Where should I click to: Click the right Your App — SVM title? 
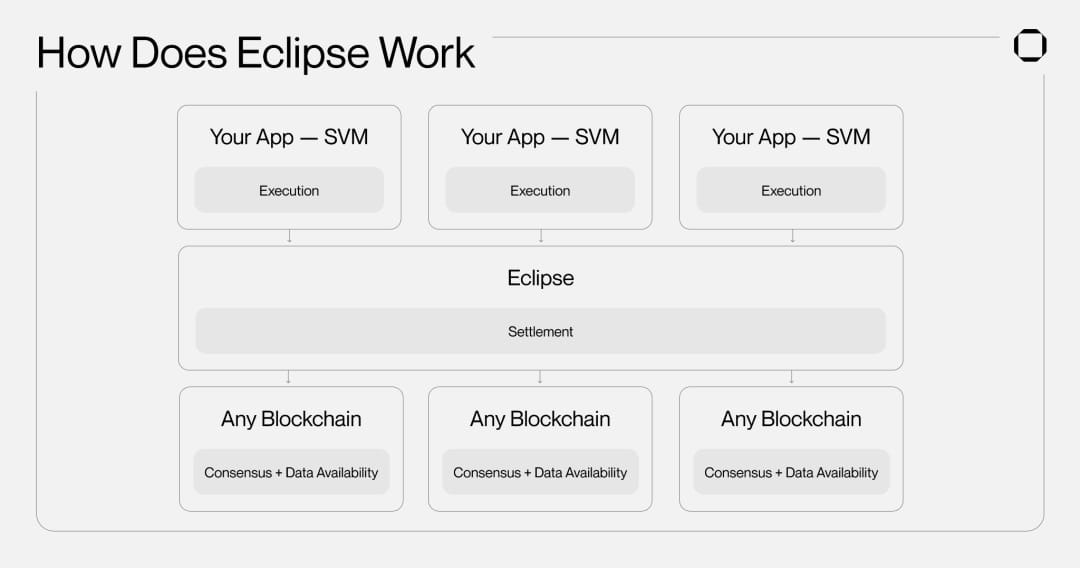click(x=791, y=137)
